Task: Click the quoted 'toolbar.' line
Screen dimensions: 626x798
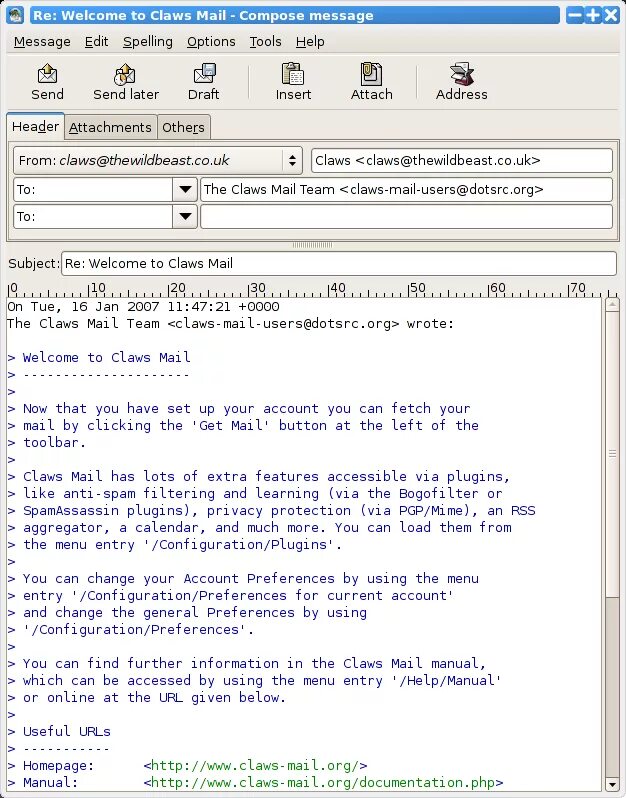Action: (x=54, y=442)
